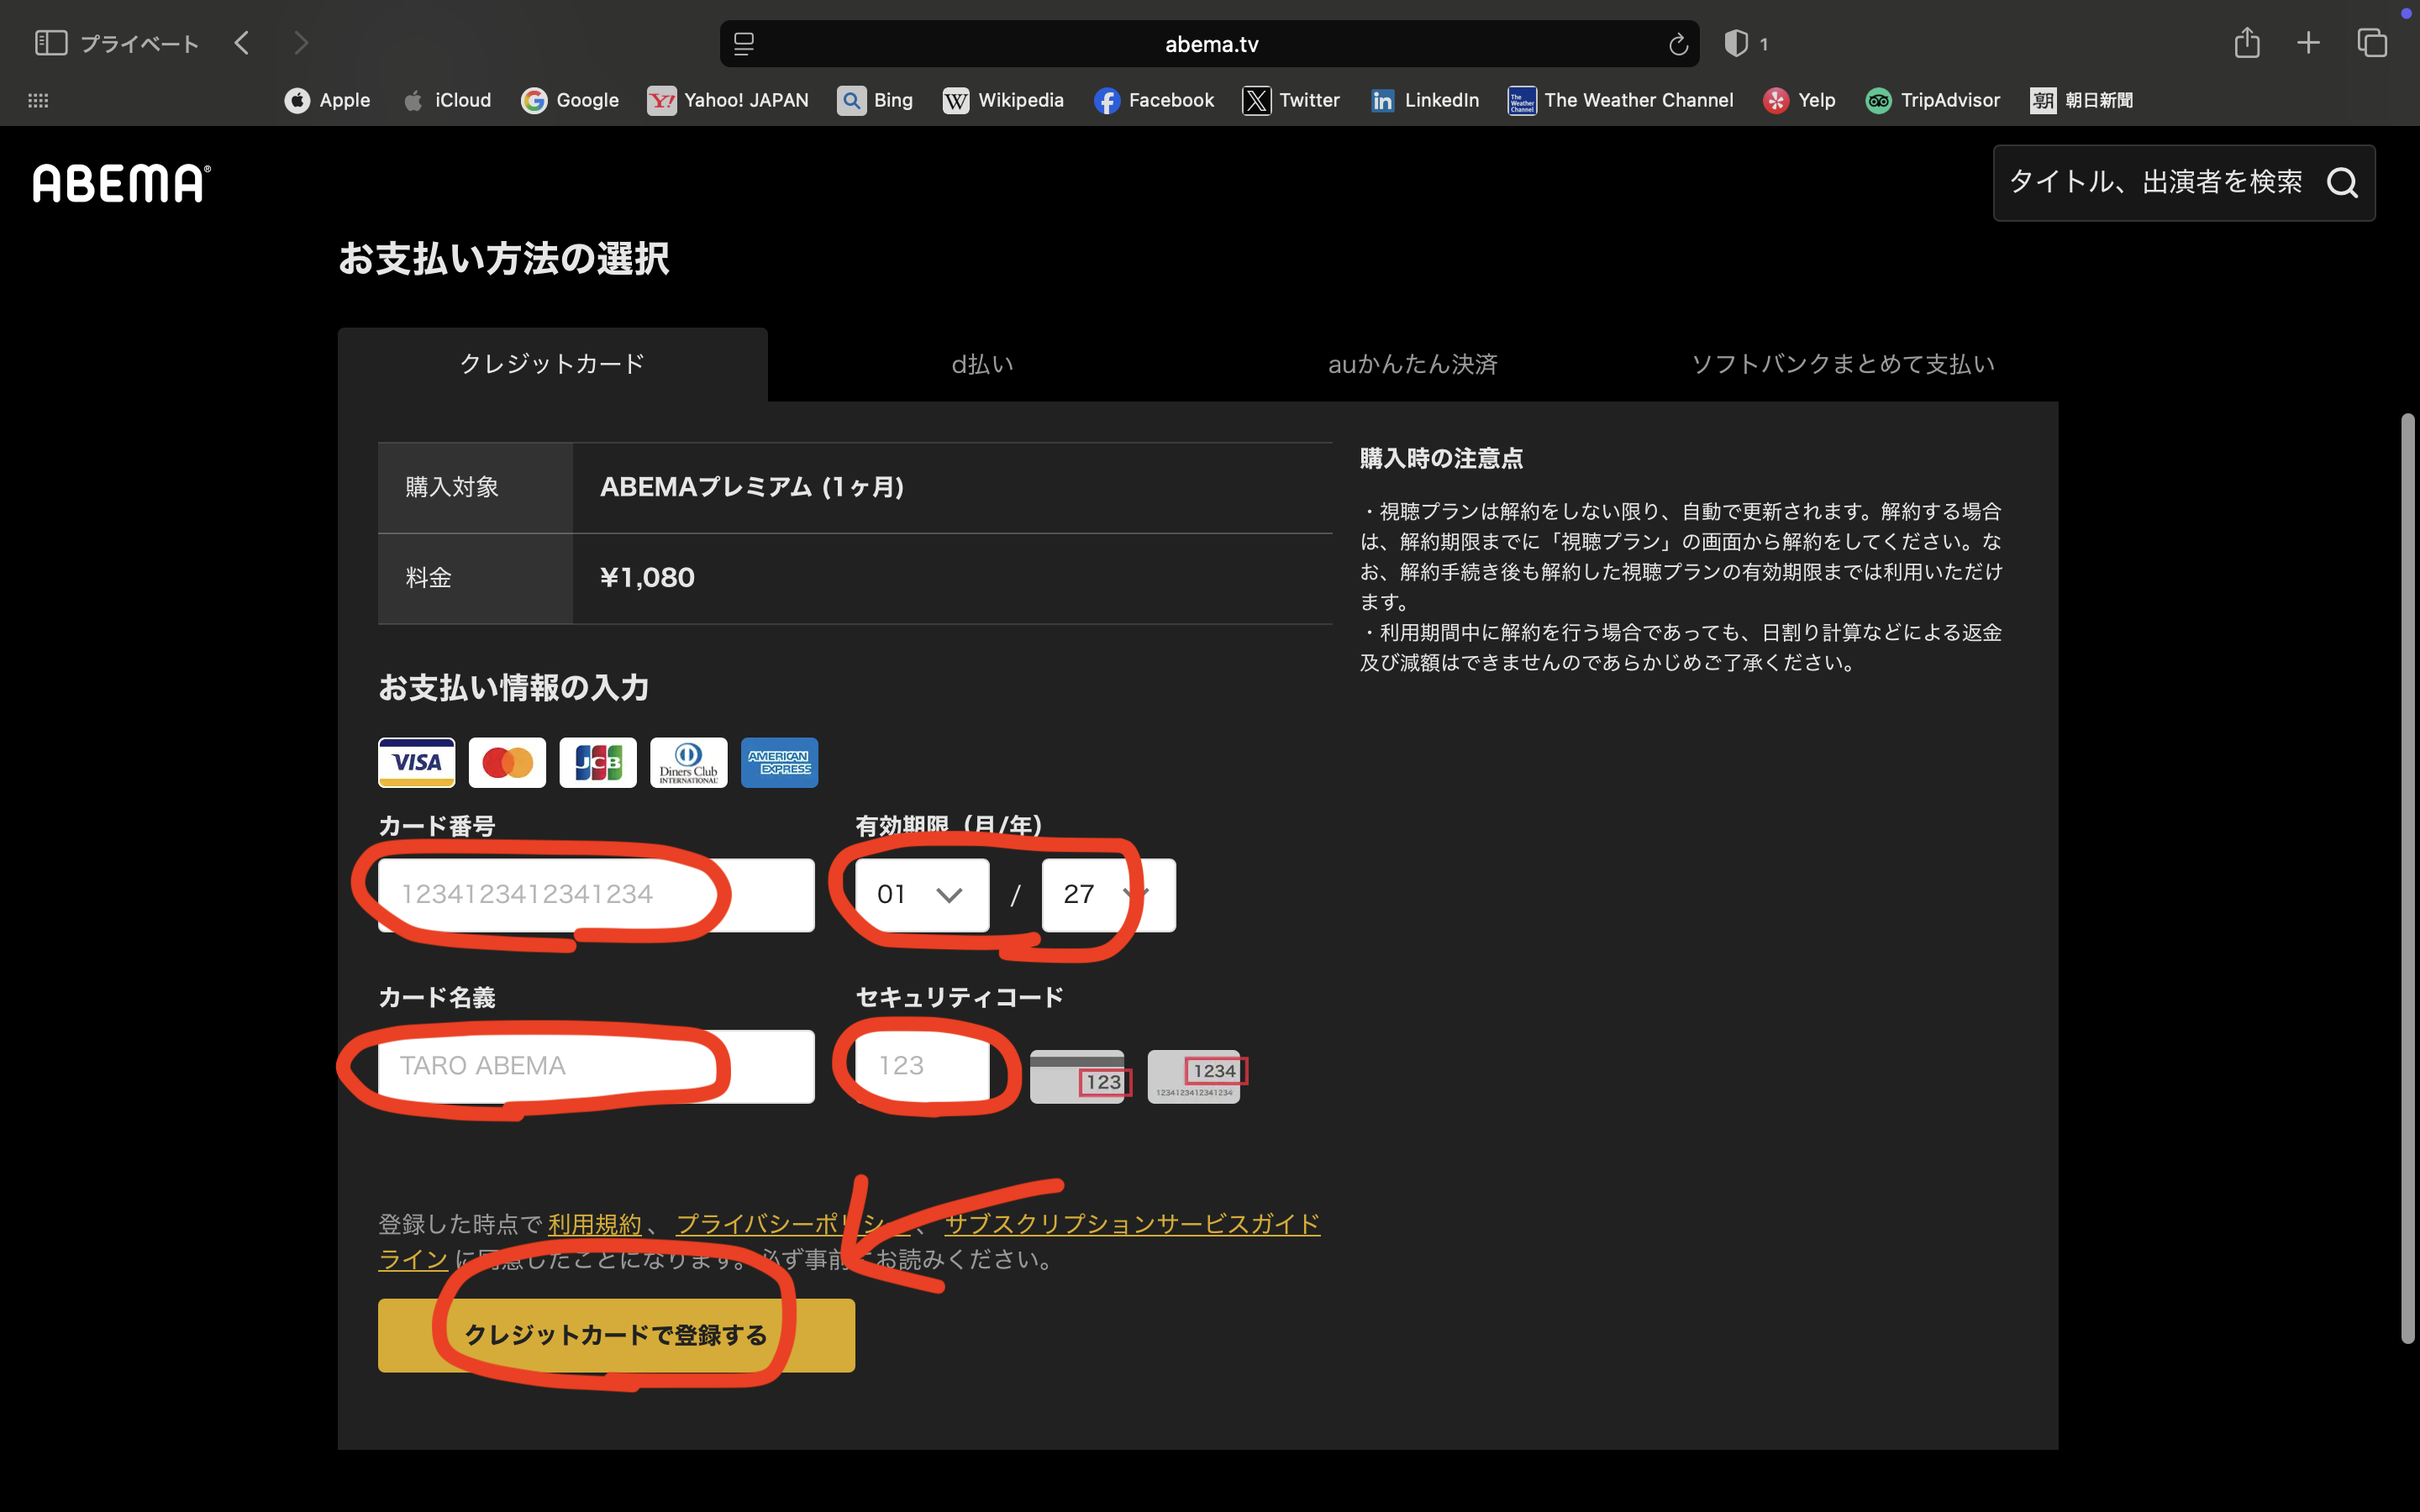Click the forward navigation arrow
2420x1512 pixels.
[x=301, y=43]
